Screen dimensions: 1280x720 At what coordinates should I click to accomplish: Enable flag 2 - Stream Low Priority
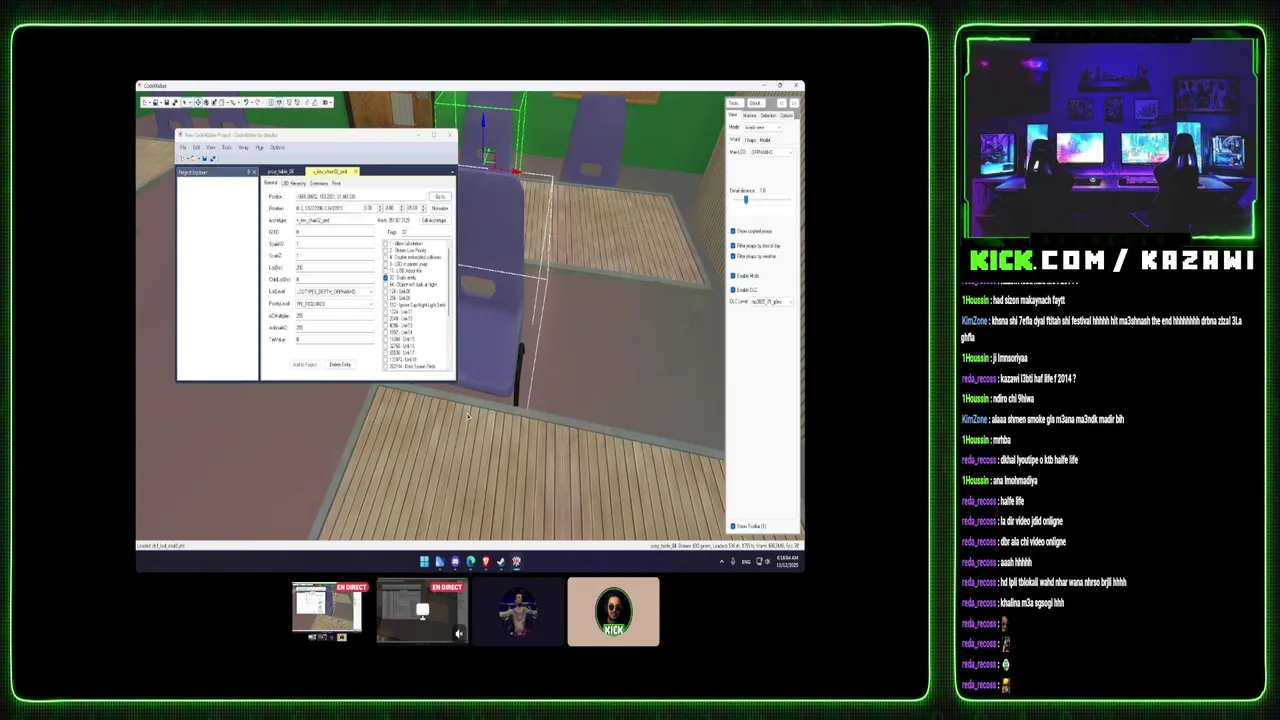[385, 251]
